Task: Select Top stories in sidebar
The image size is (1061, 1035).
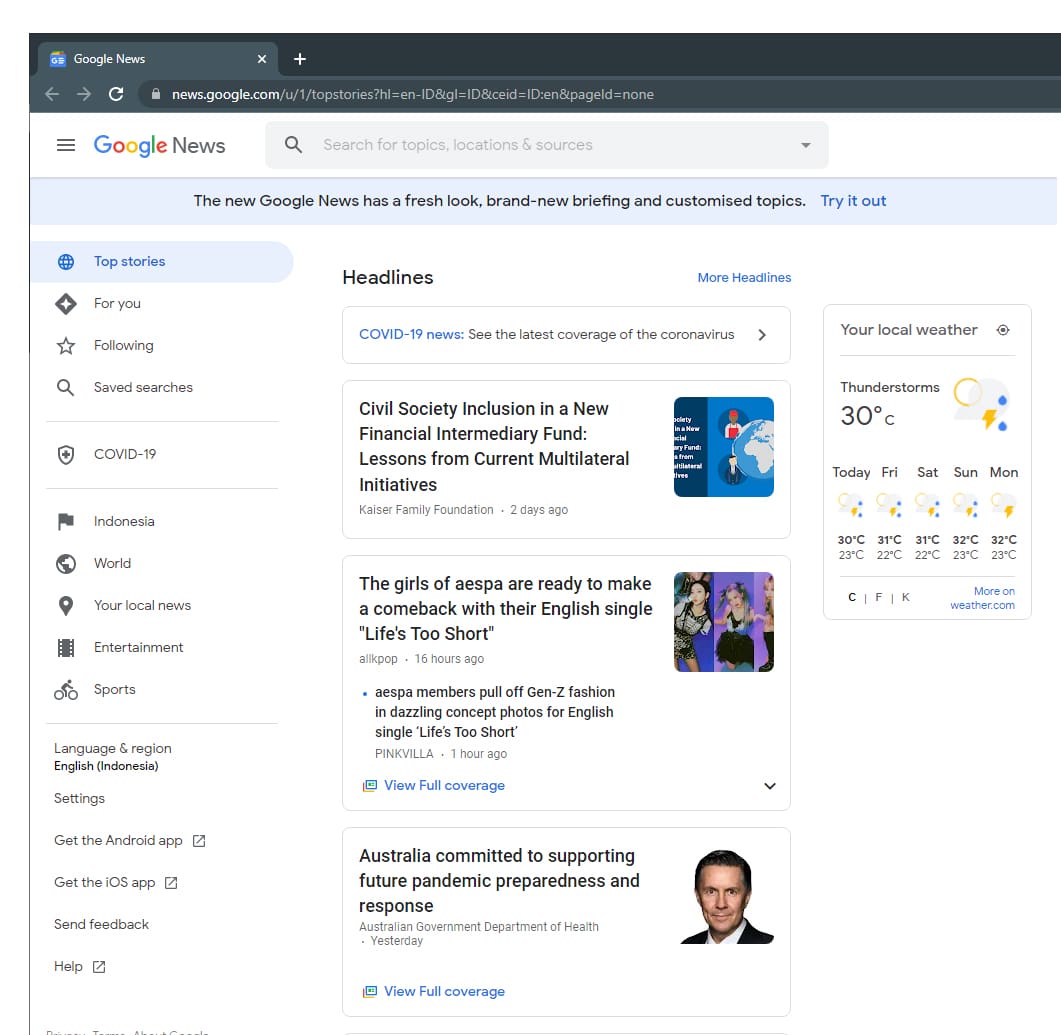Action: pos(162,262)
